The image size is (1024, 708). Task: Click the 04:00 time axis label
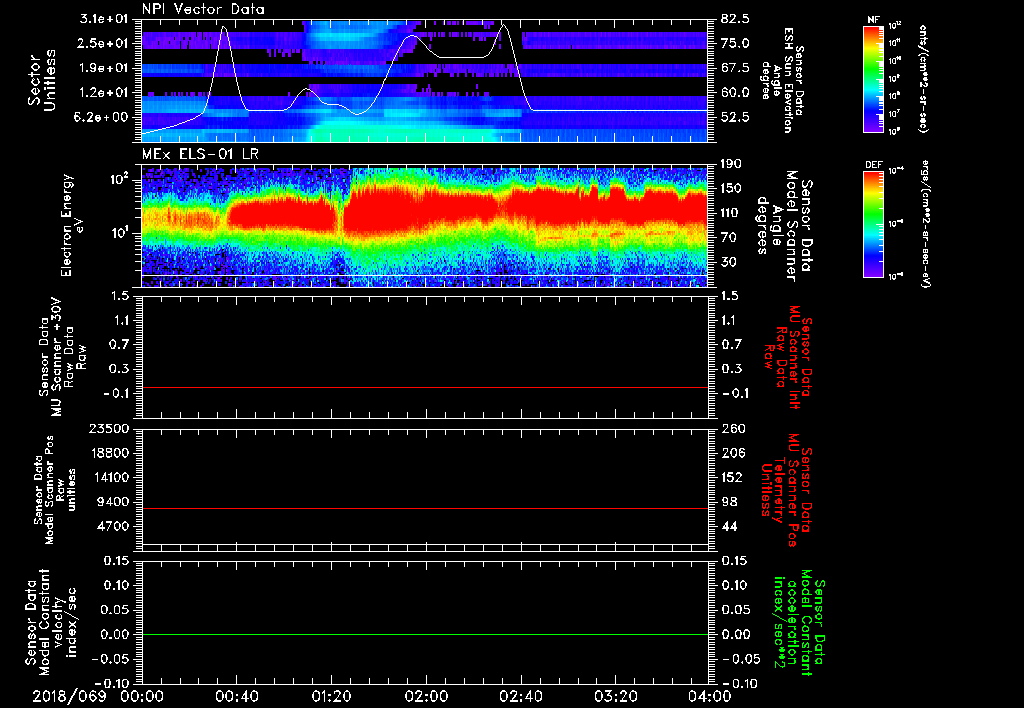click(x=709, y=696)
